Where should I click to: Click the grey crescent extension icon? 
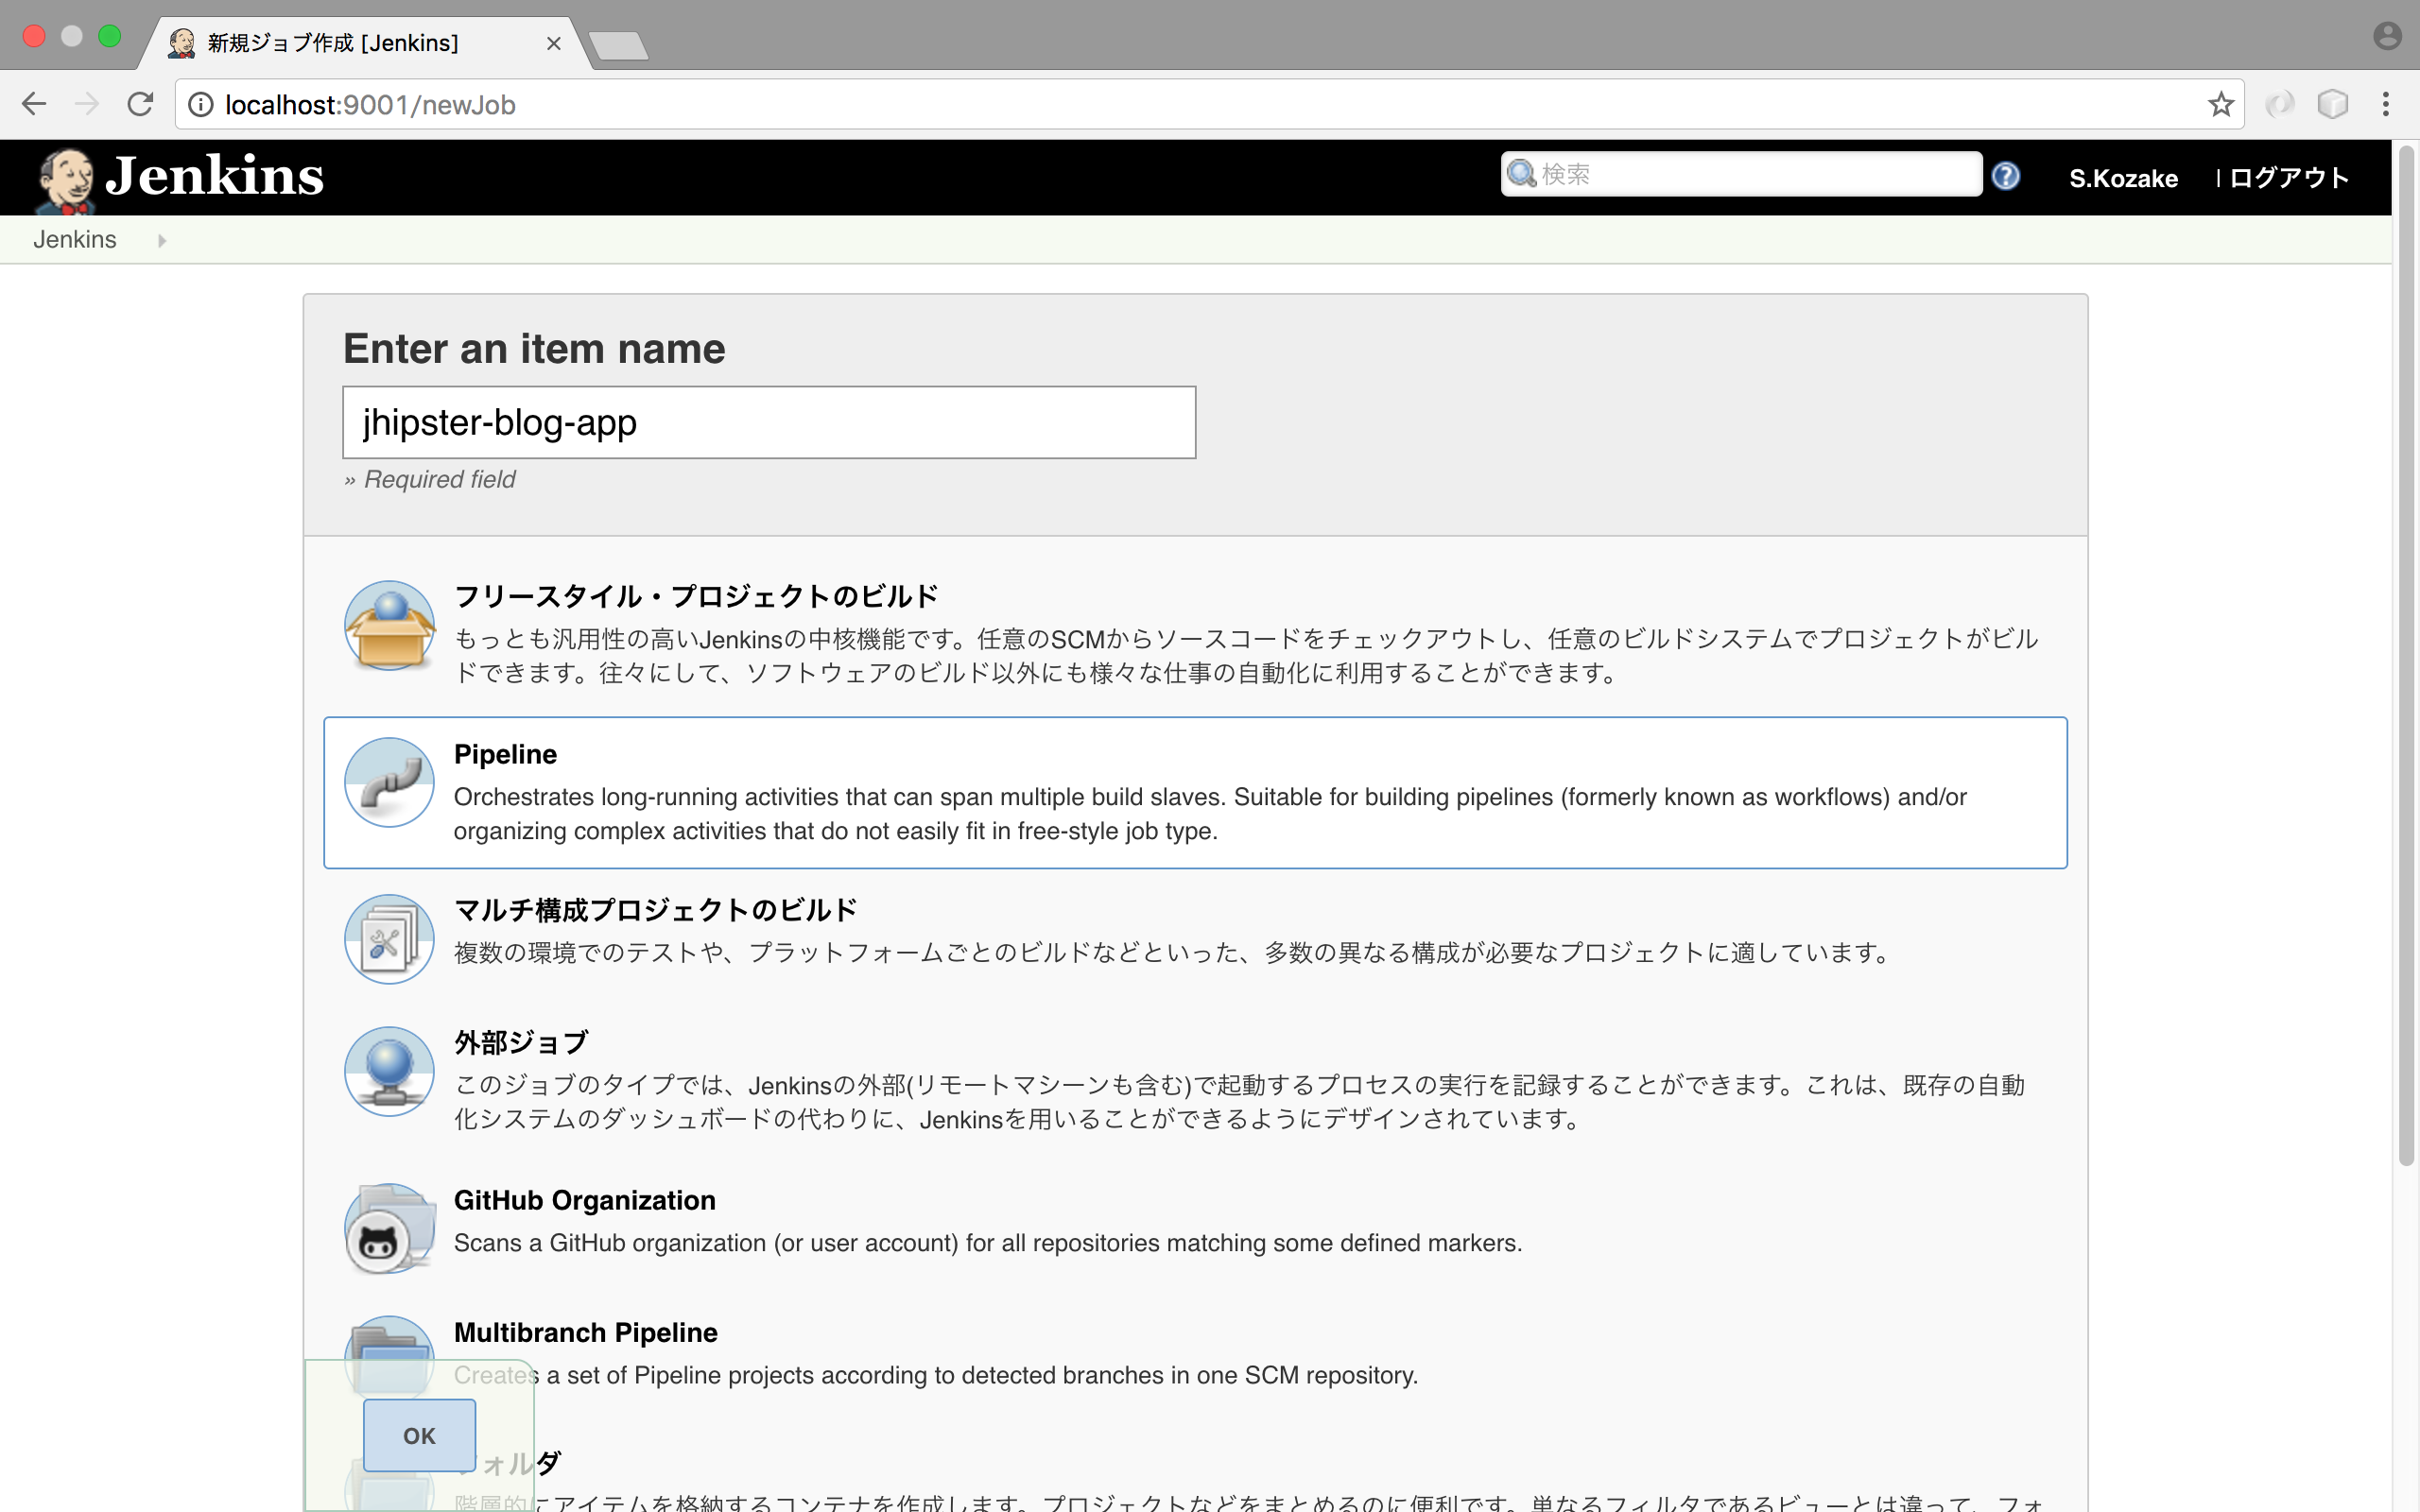(2279, 104)
